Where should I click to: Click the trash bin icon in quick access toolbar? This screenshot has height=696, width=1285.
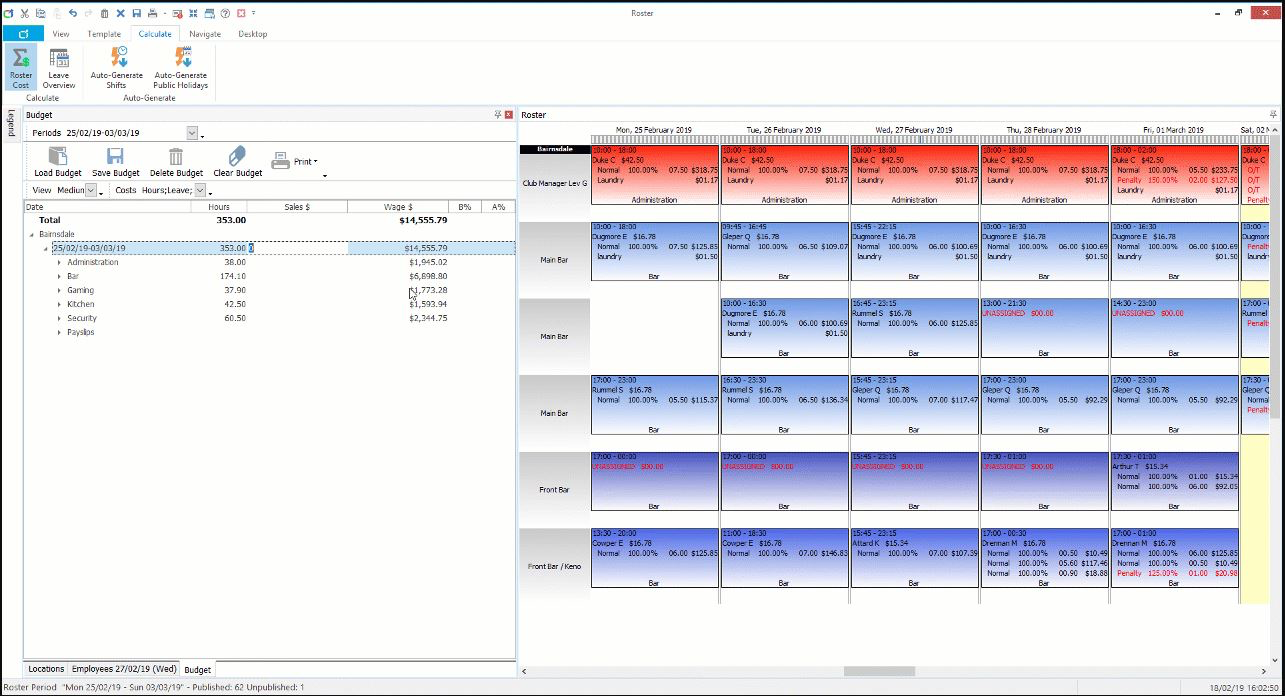point(105,13)
